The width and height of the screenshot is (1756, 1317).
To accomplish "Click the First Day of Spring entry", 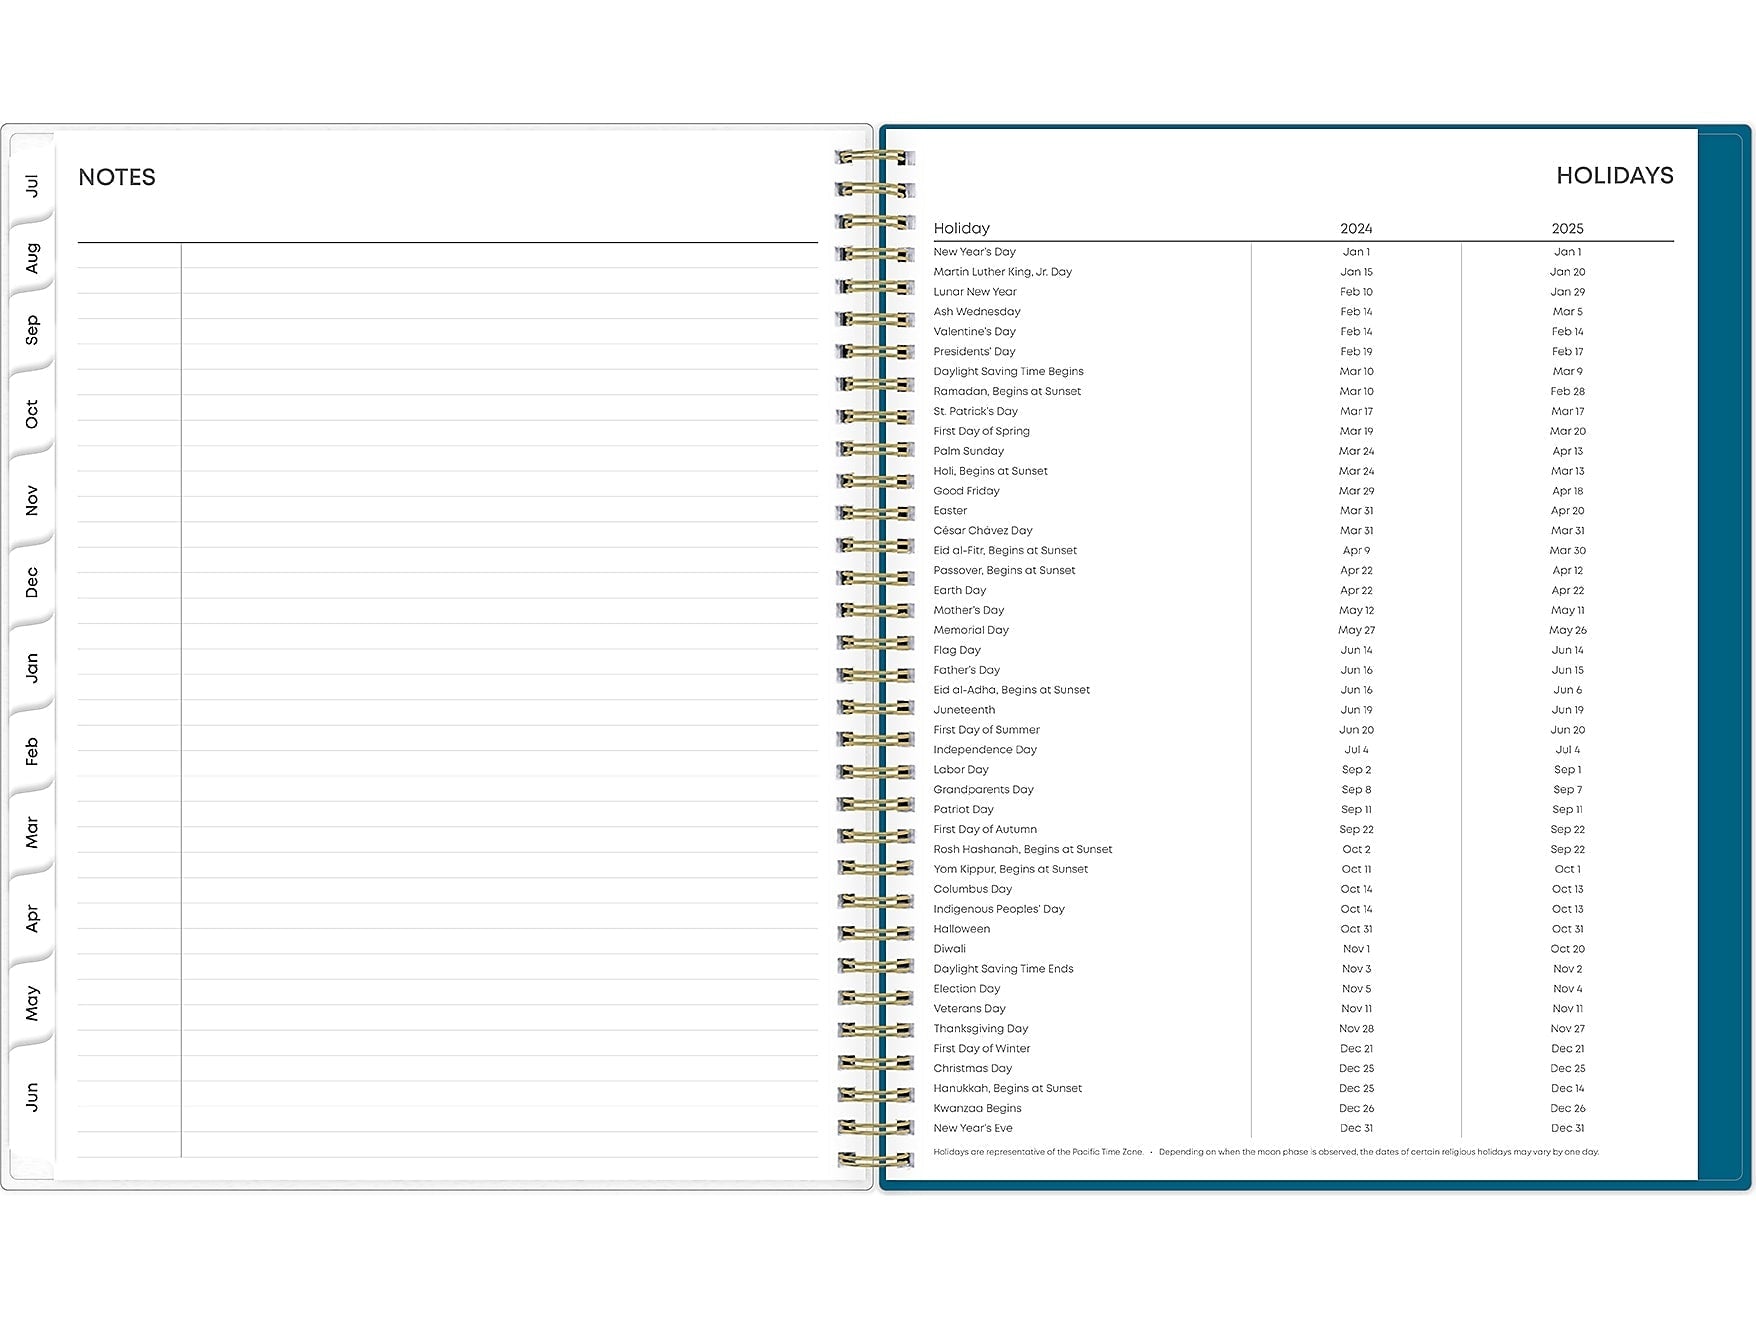I will pos(981,431).
